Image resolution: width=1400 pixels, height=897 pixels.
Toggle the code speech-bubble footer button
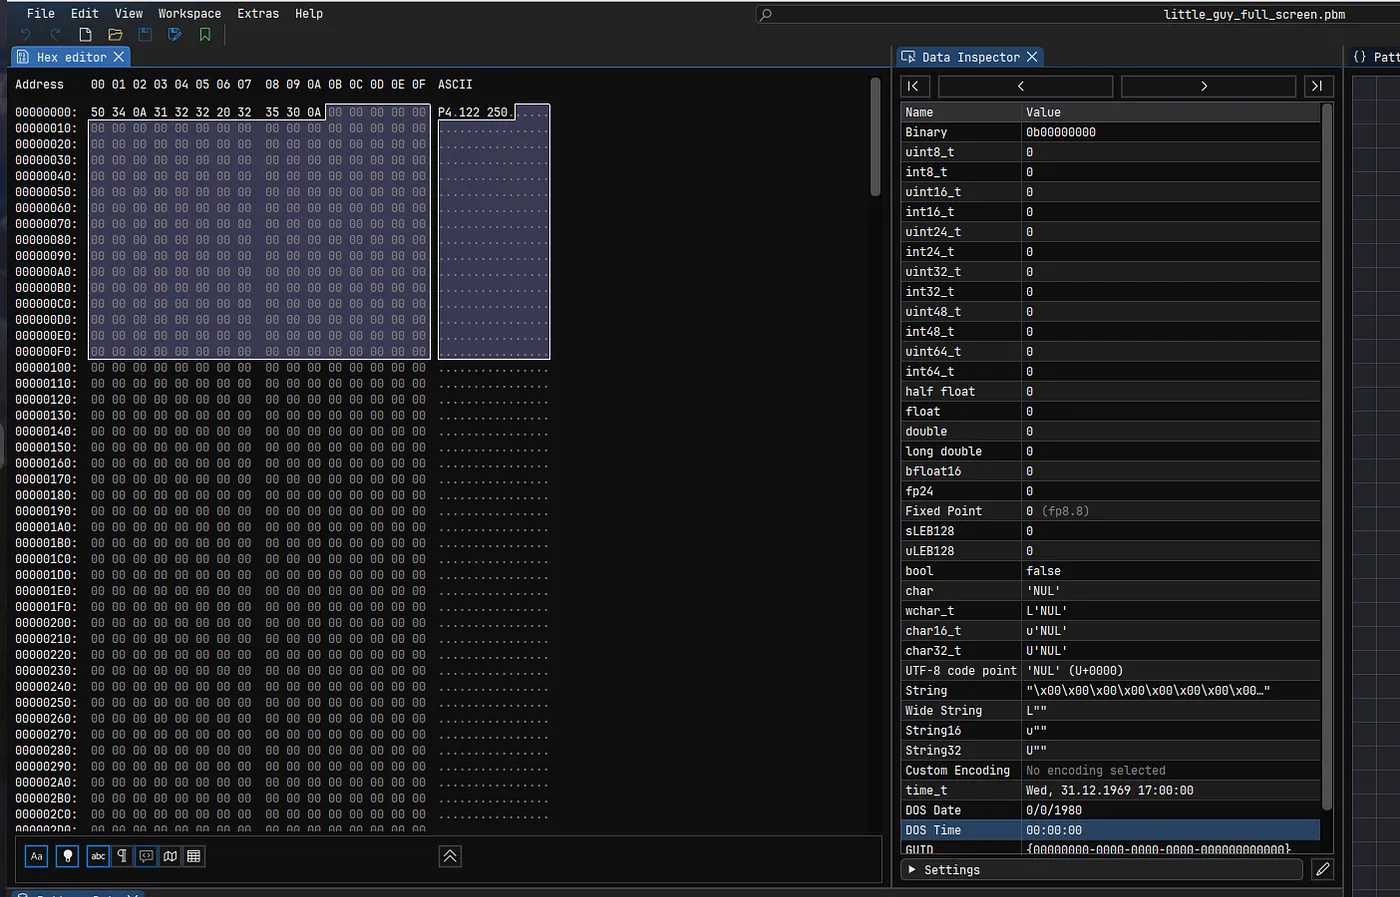[x=146, y=856]
